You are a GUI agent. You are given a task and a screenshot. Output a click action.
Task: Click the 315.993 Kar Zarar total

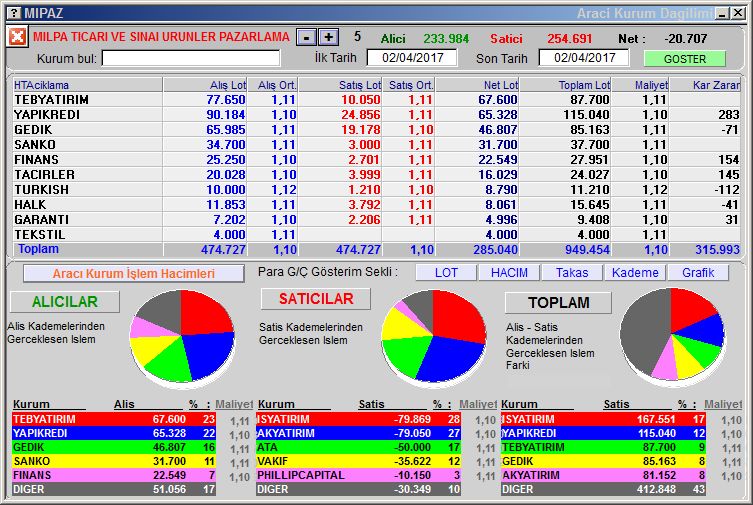click(717, 250)
